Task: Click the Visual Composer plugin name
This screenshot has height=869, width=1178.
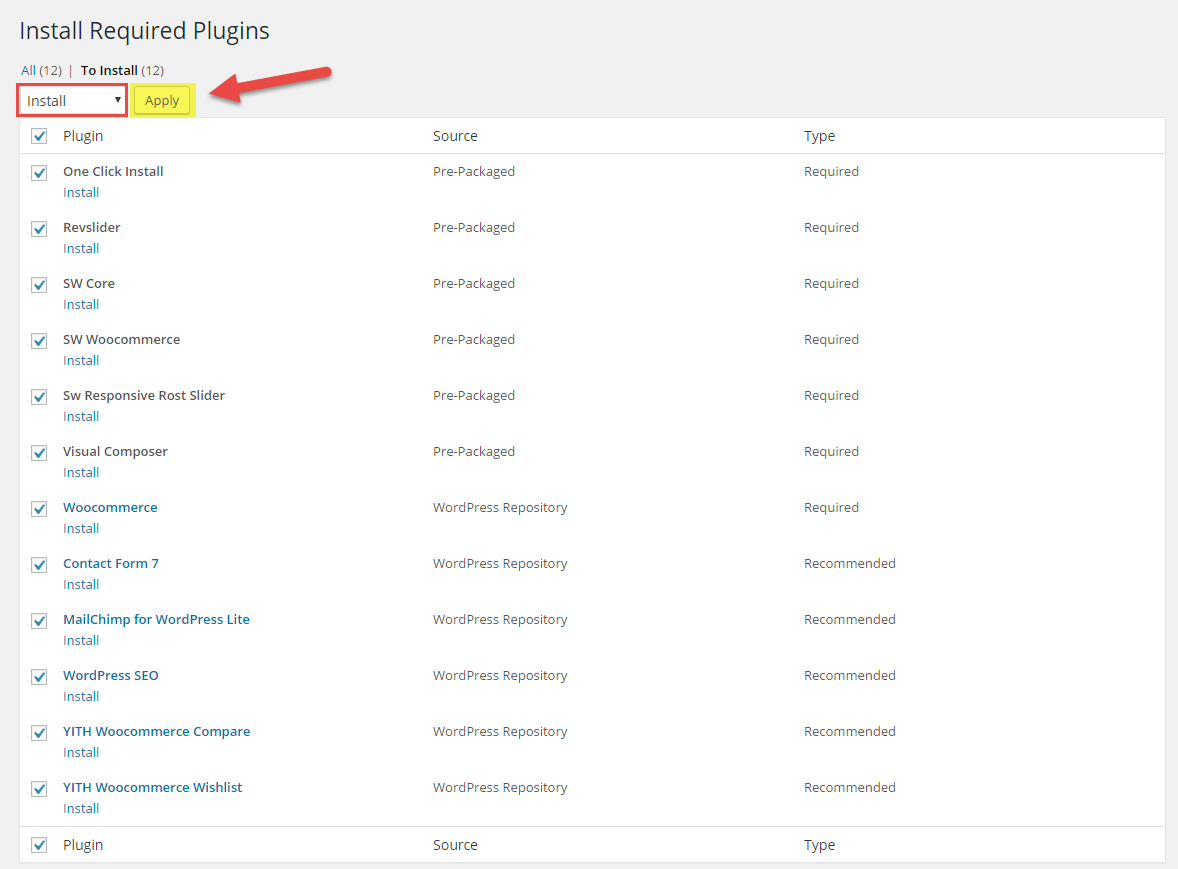Action: (x=116, y=451)
